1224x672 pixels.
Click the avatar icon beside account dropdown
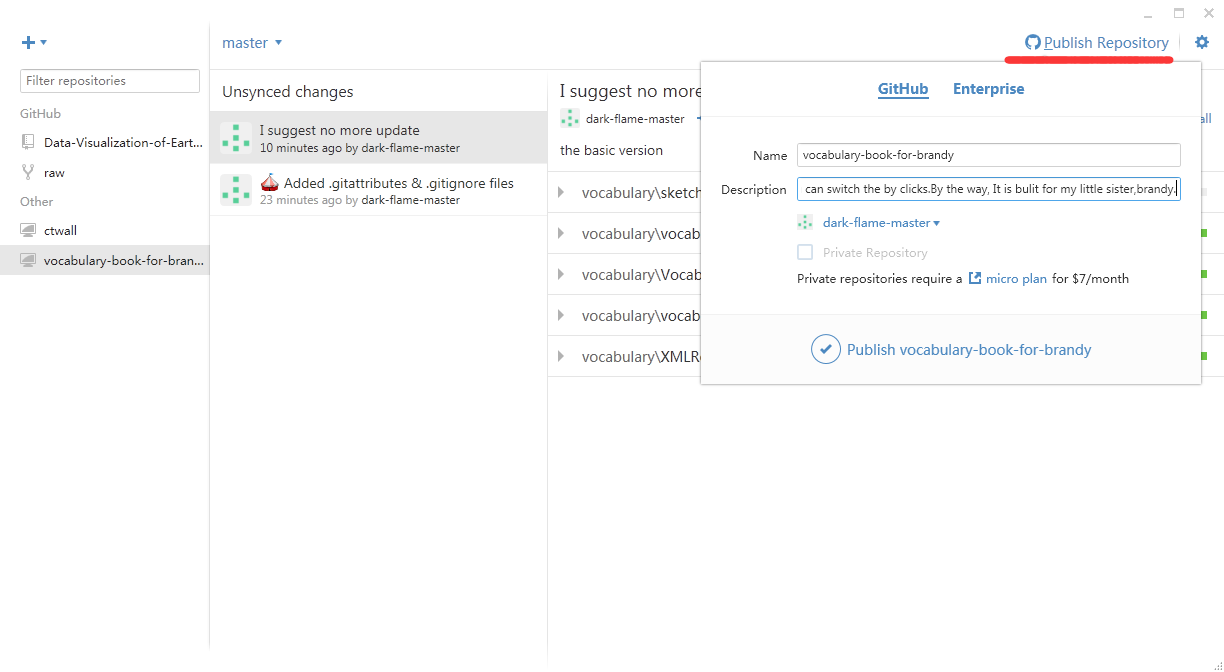(805, 223)
